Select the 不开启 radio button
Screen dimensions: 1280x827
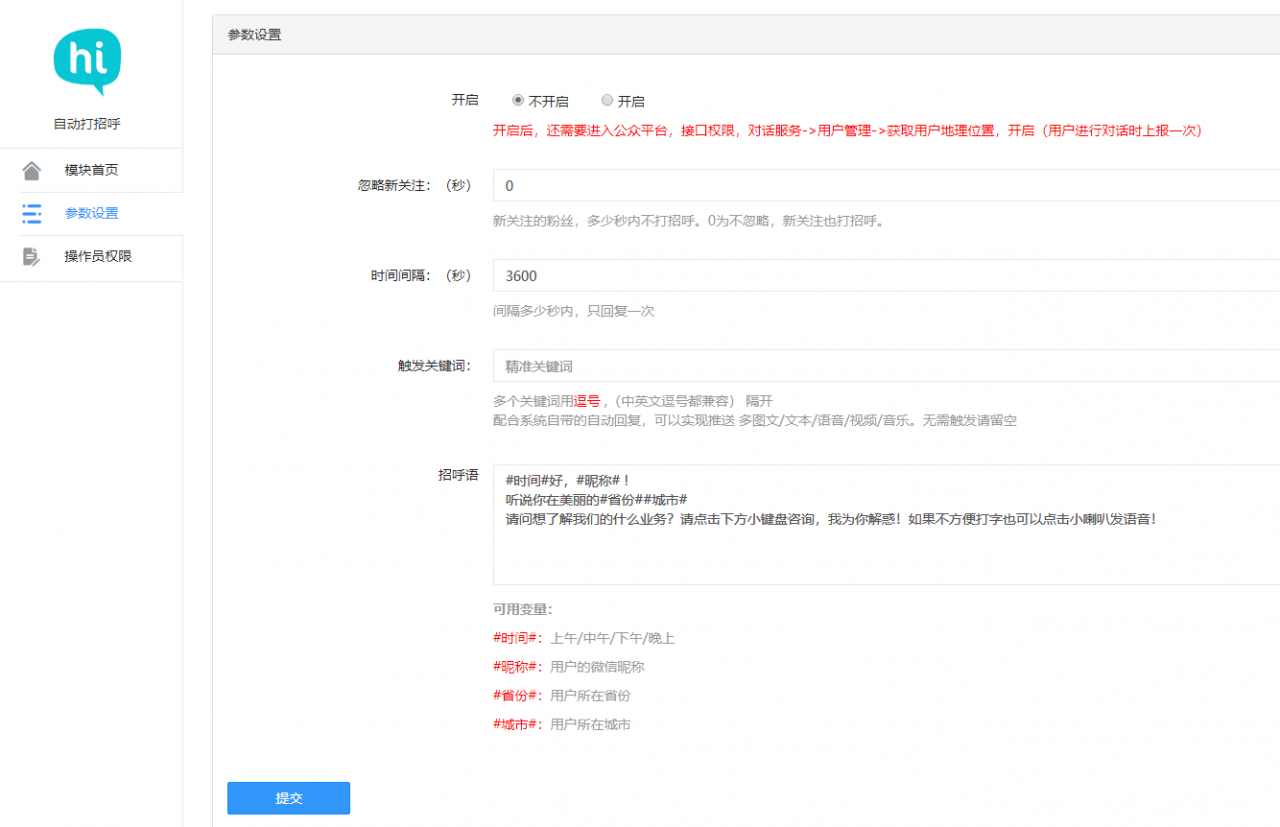(518, 100)
